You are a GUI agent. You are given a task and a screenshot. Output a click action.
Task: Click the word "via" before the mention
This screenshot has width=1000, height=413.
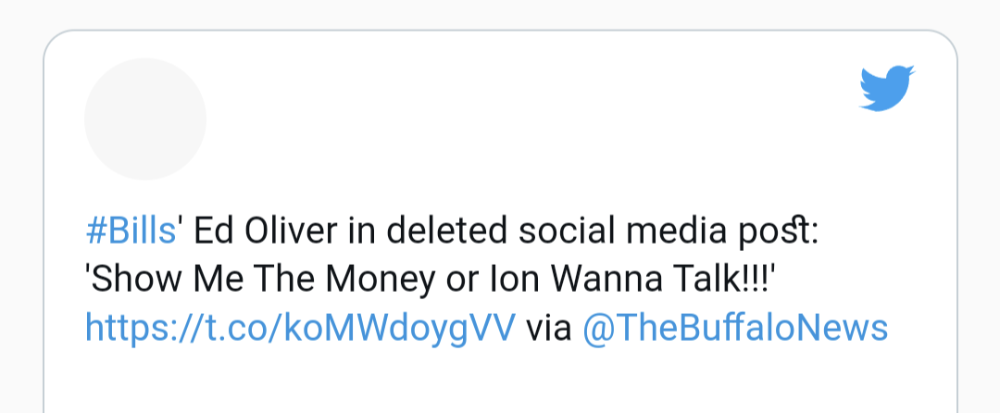[548, 329]
